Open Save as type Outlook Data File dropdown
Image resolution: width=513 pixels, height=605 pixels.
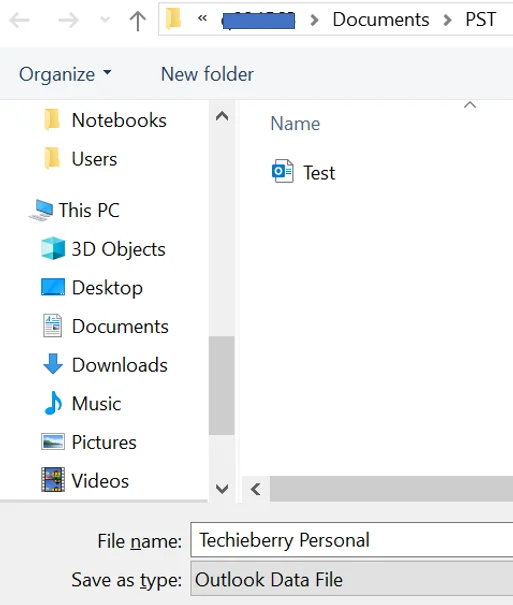pos(352,579)
